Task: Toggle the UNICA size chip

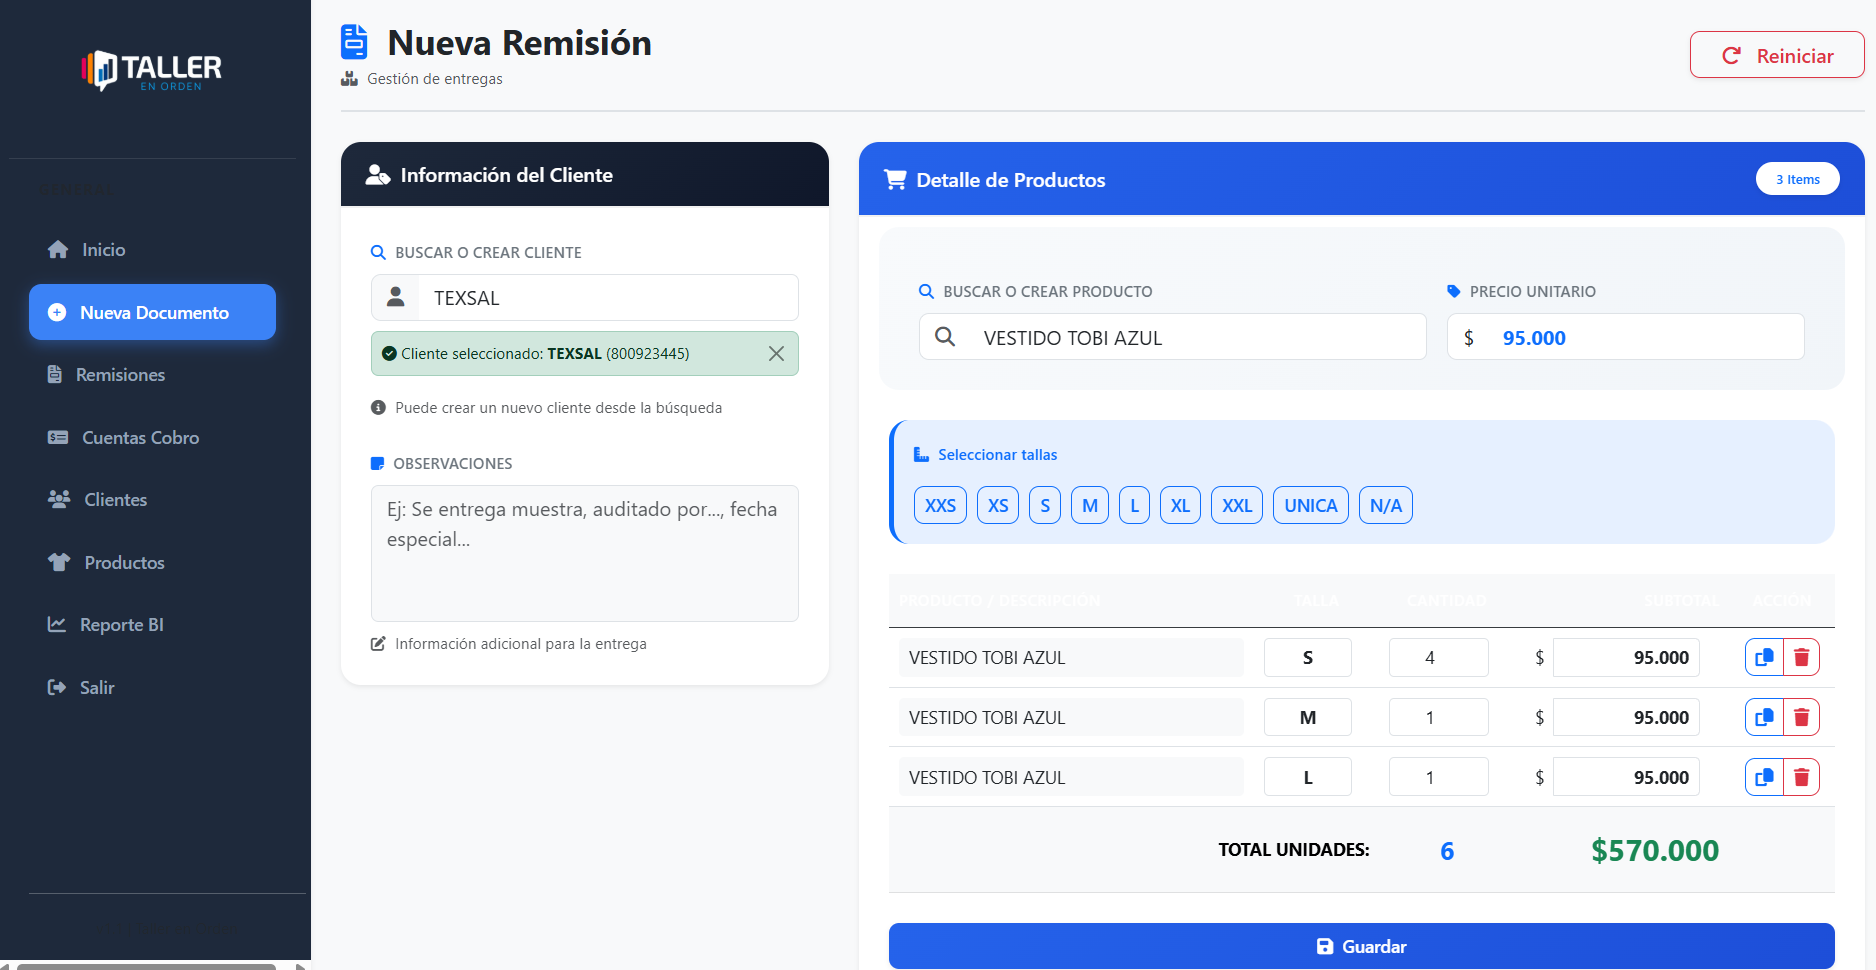Action: pyautogui.click(x=1310, y=506)
